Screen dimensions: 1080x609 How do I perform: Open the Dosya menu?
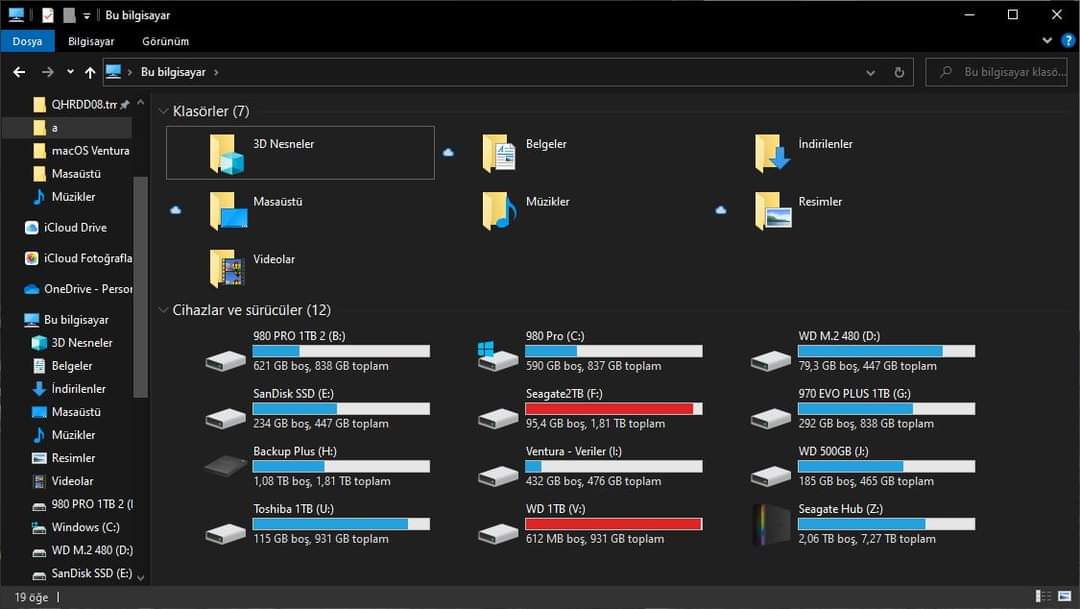pos(27,41)
